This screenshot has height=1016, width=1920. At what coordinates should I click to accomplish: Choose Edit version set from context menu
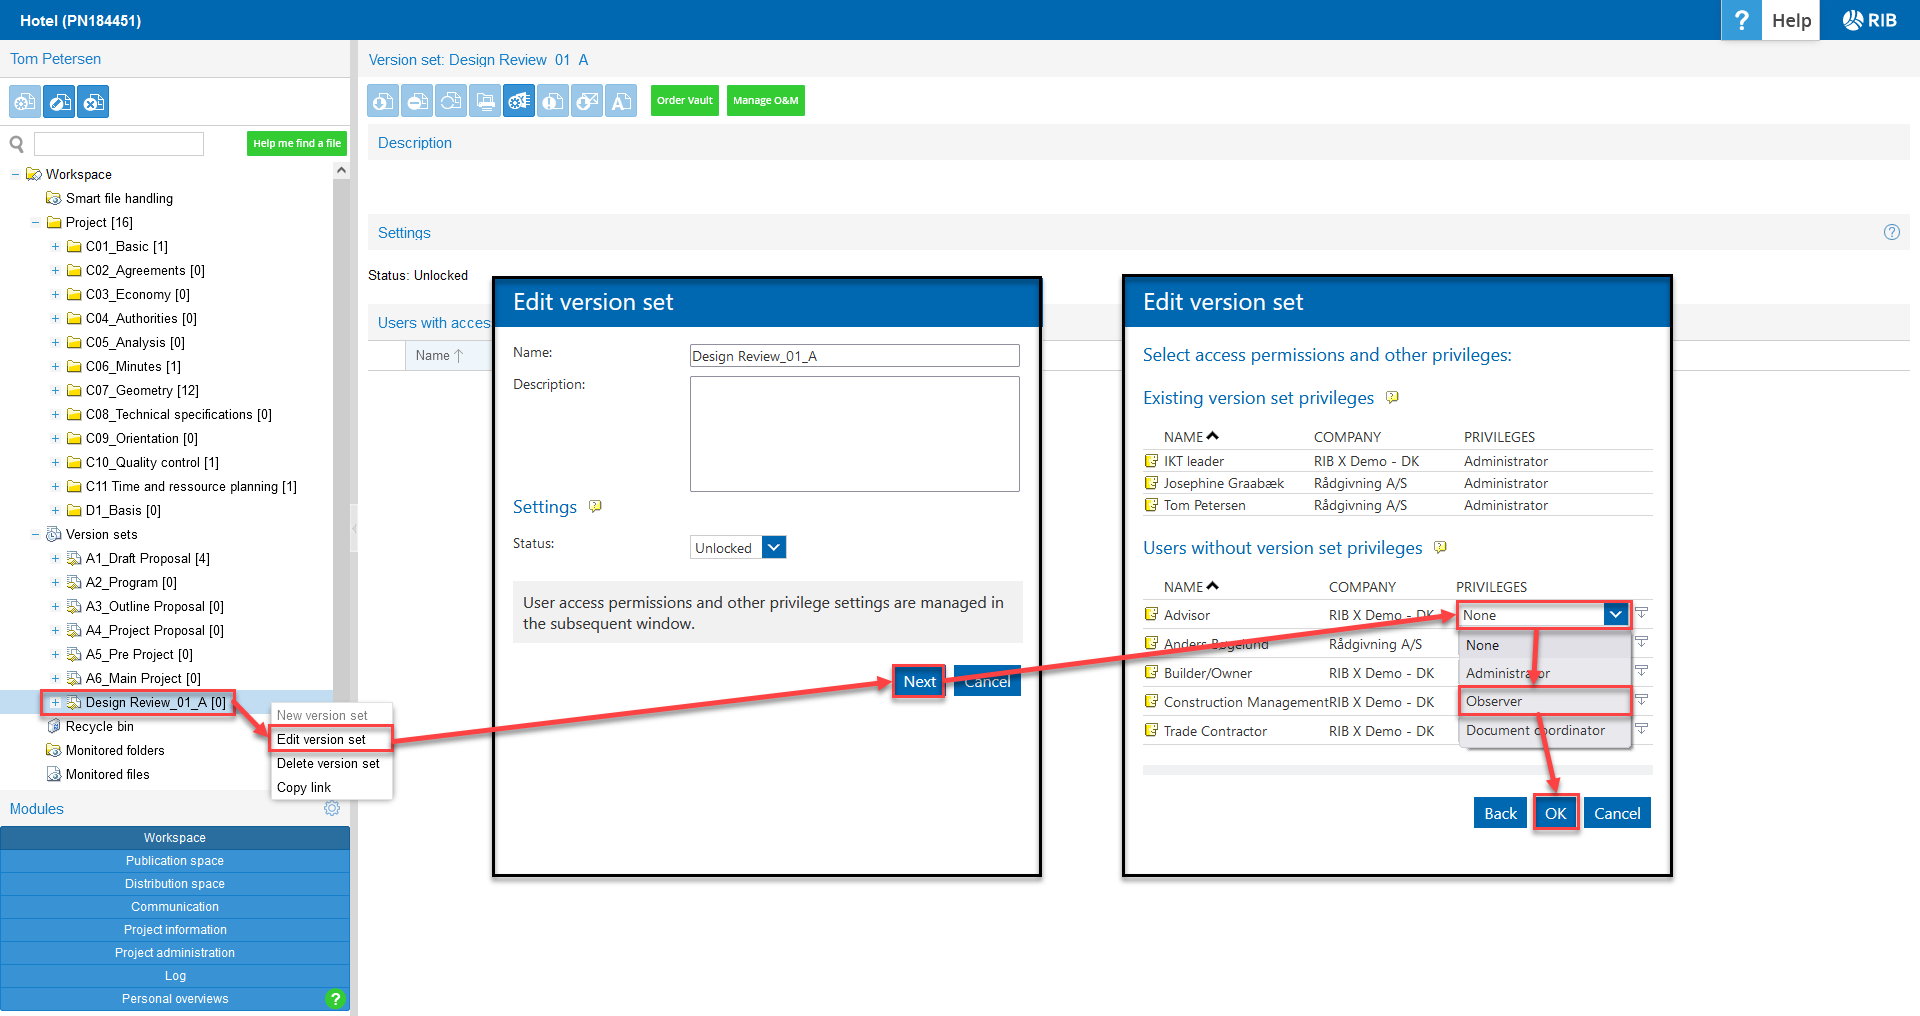(x=321, y=739)
